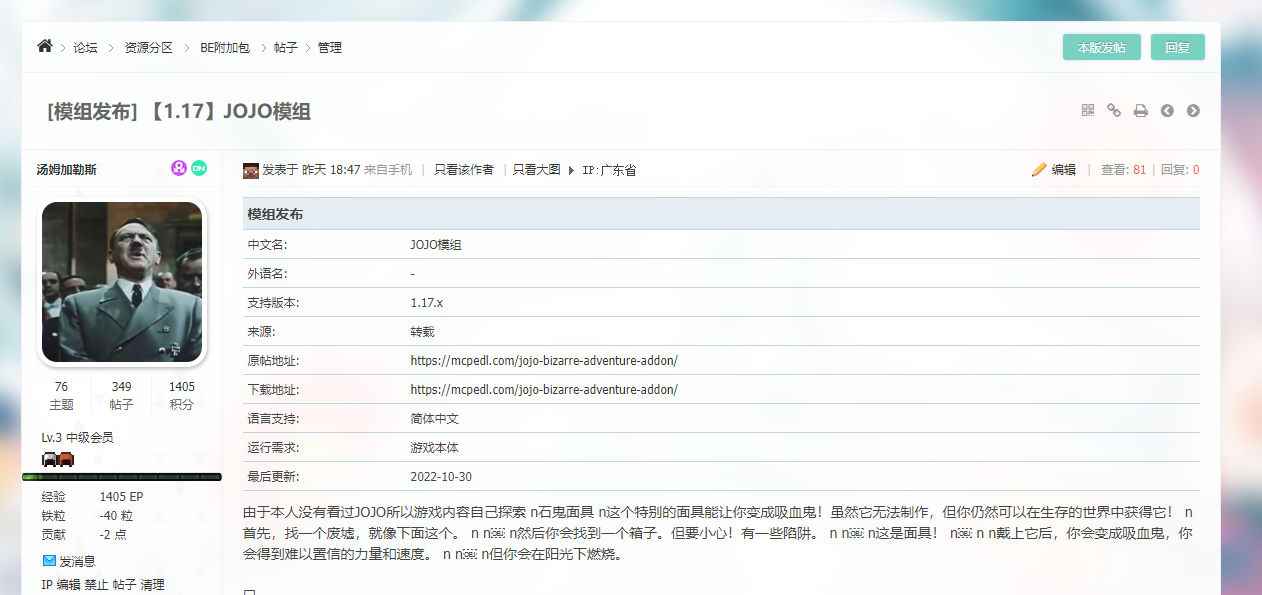The width and height of the screenshot is (1262, 595).
Task: Click the post time 昨天 18:47
Action: point(331,170)
